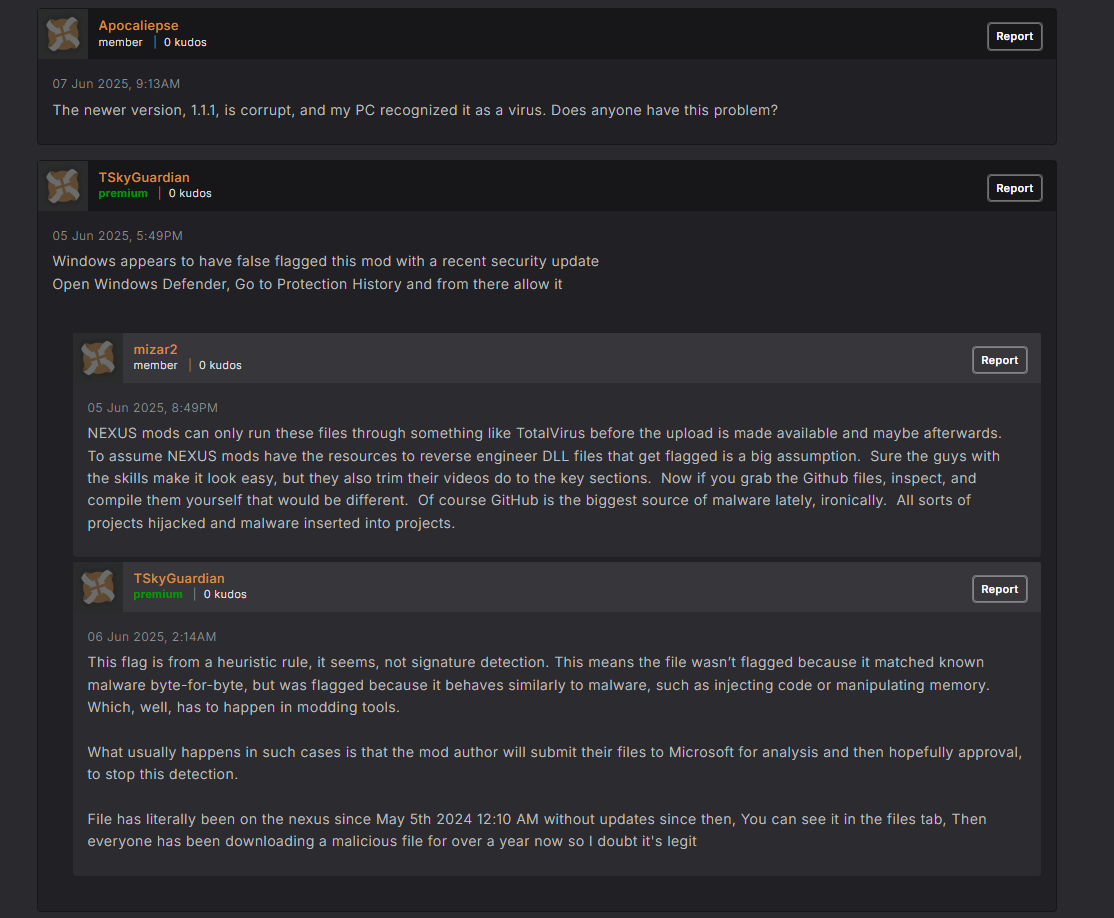Viewport: 1114px width, 918px height.
Task: Click the 05 Jun 2025, 5:49PM timestamp
Action: (117, 236)
